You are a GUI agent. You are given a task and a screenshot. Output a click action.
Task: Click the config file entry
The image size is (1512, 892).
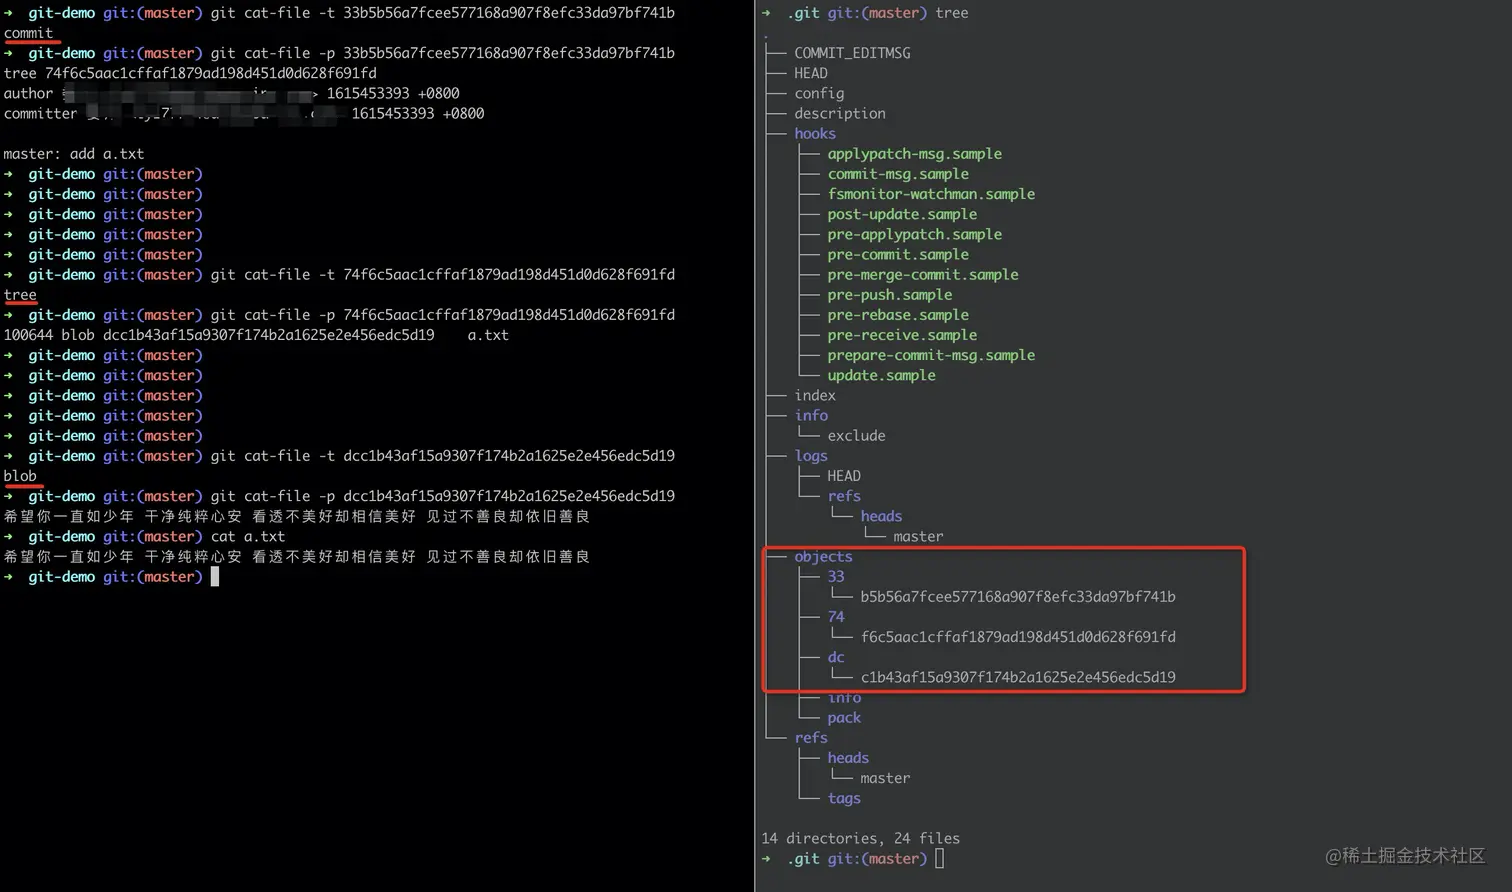point(819,93)
